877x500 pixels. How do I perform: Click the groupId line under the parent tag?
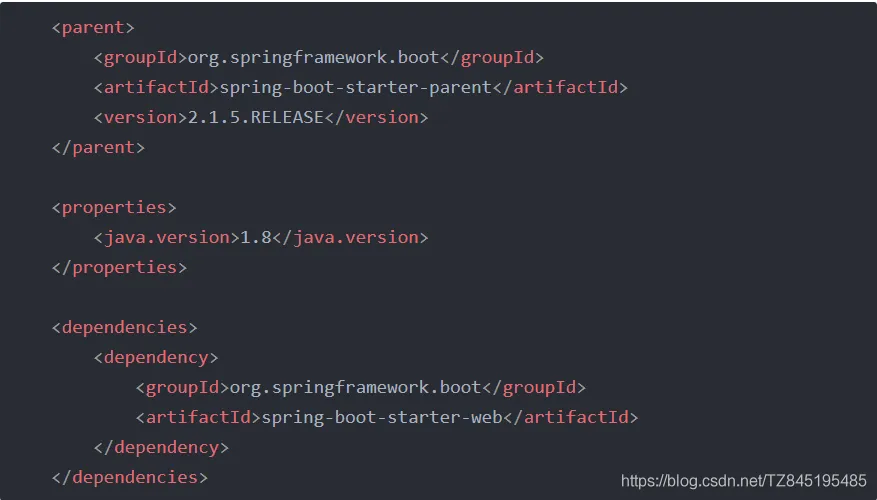[319, 58]
